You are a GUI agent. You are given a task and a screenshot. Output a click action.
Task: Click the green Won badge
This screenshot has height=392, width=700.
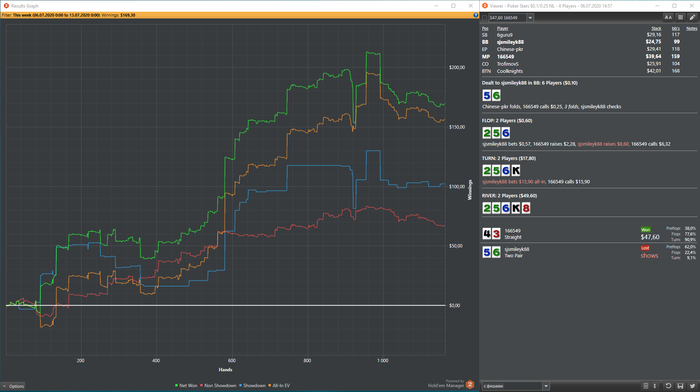tap(646, 229)
